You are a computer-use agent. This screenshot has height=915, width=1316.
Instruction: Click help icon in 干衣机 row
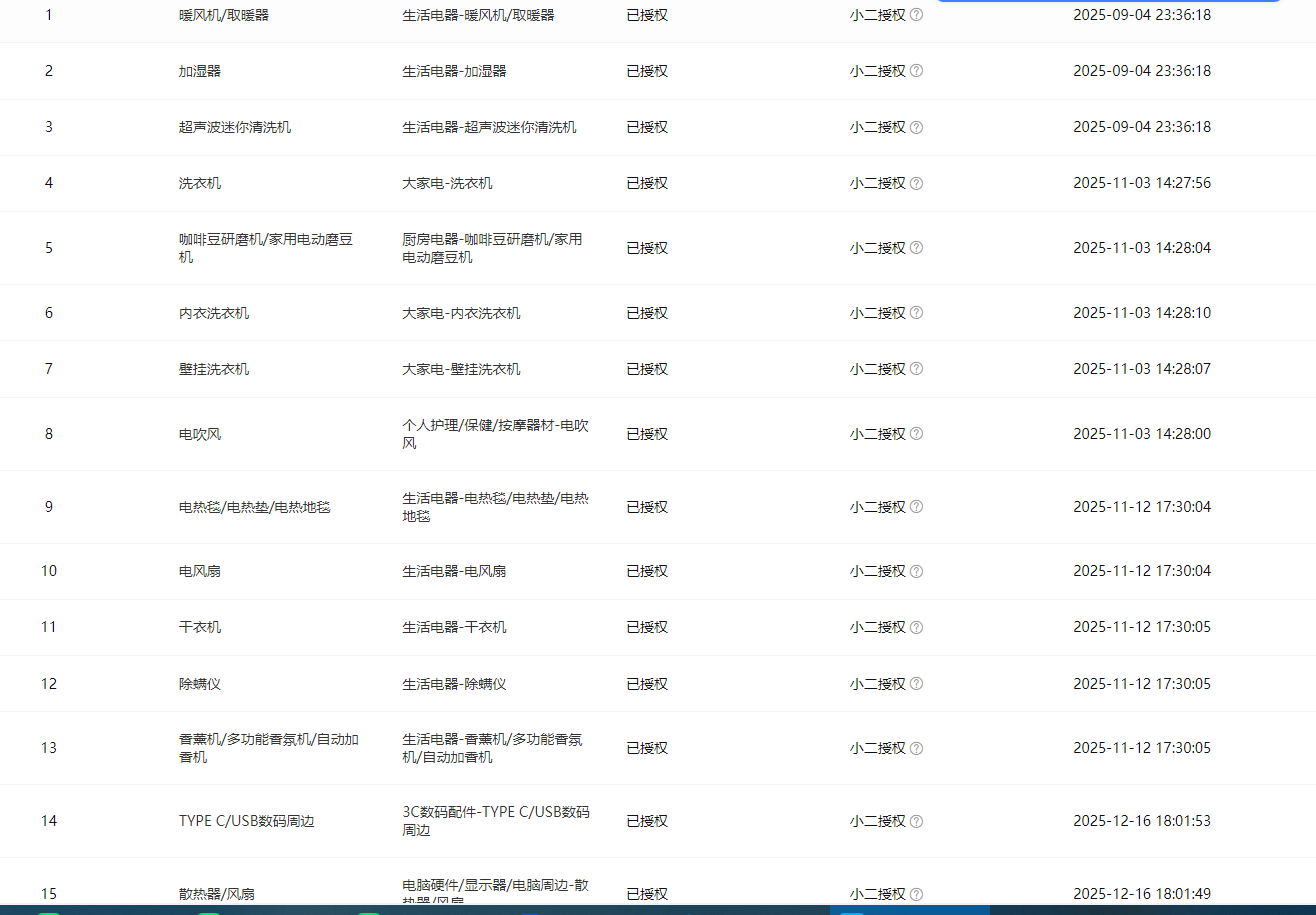coord(916,627)
